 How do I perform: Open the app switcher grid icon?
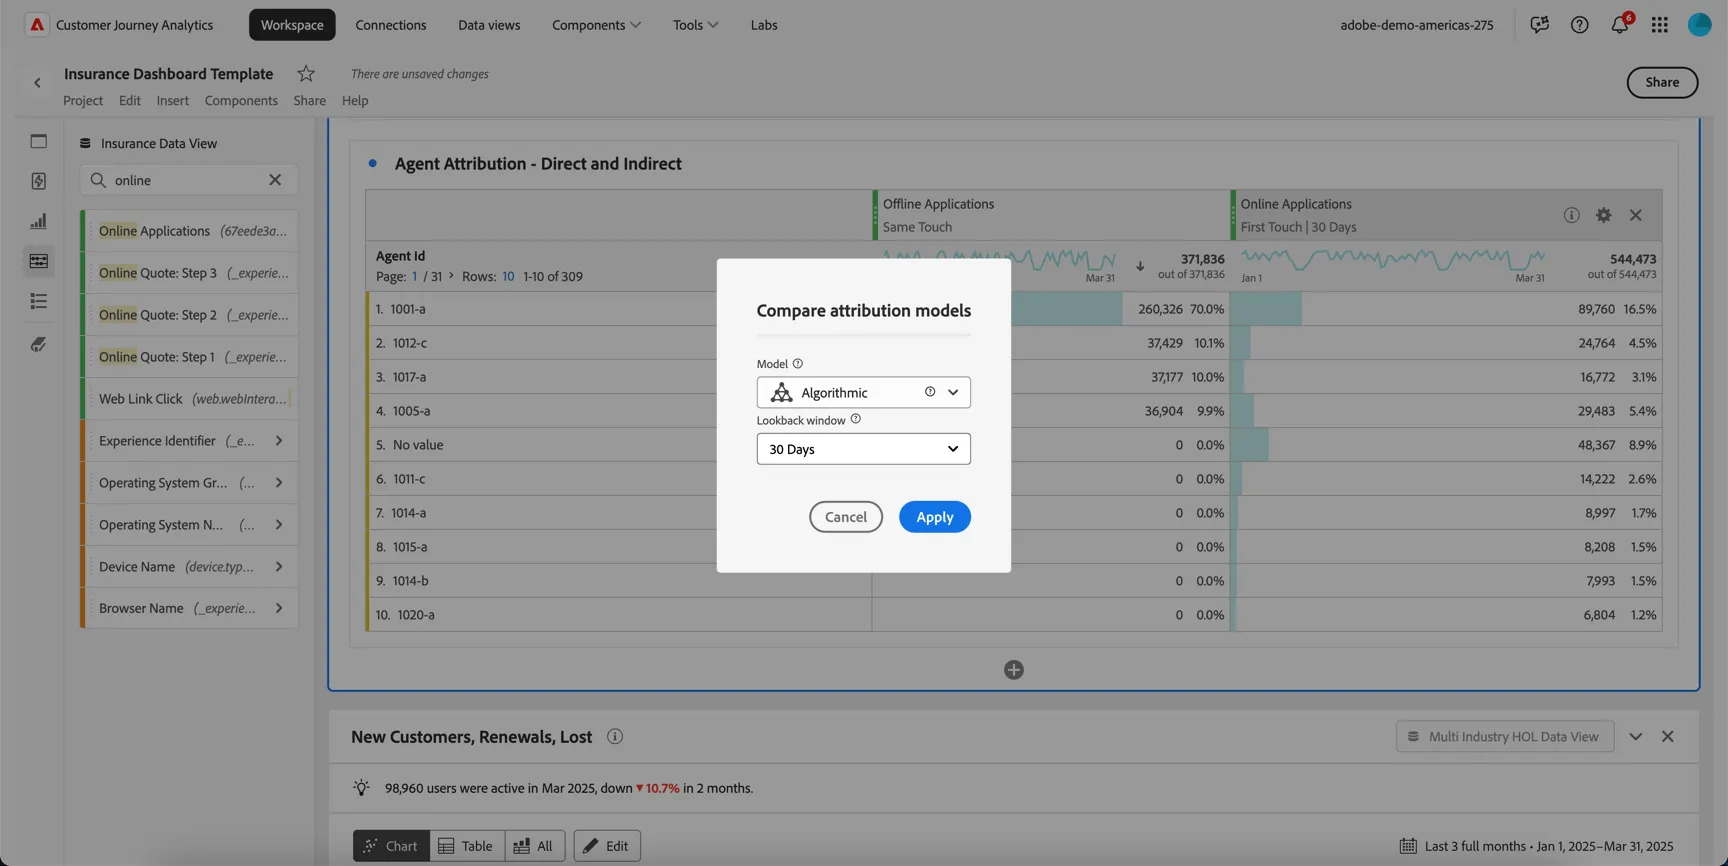(x=1660, y=25)
